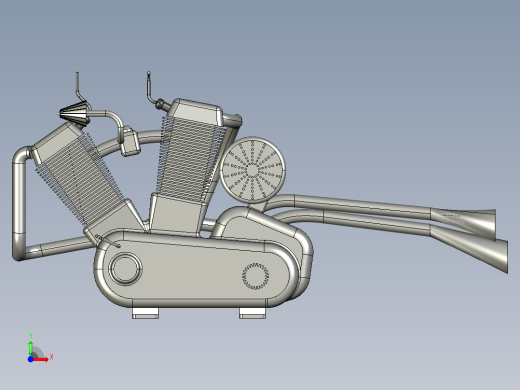Select the finned right cylinder
520x390 pixels.
coord(191,159)
